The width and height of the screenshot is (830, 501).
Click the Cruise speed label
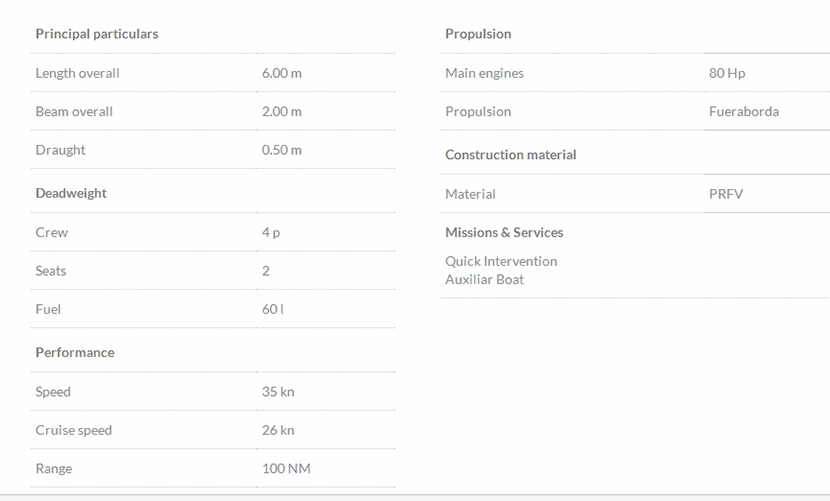74,430
